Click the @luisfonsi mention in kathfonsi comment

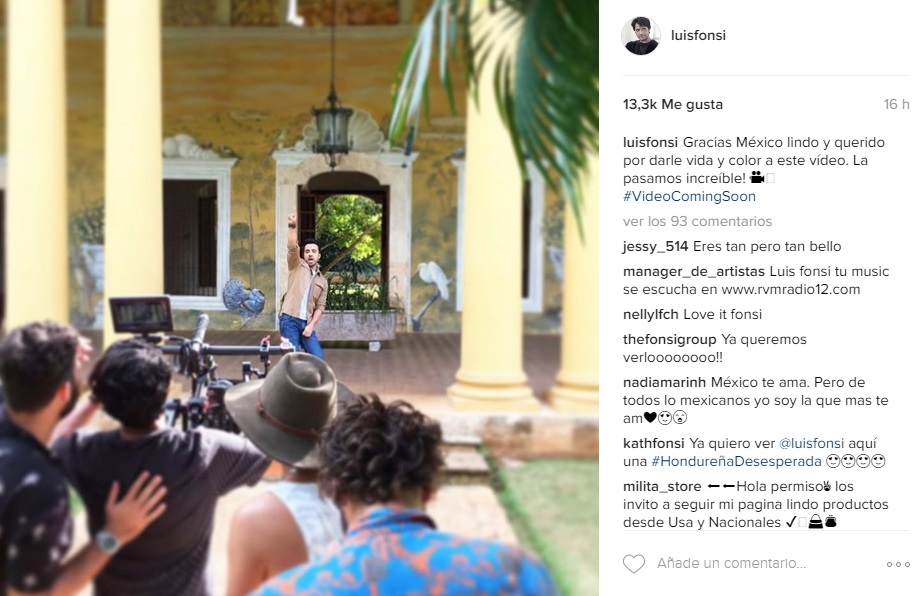tap(811, 444)
